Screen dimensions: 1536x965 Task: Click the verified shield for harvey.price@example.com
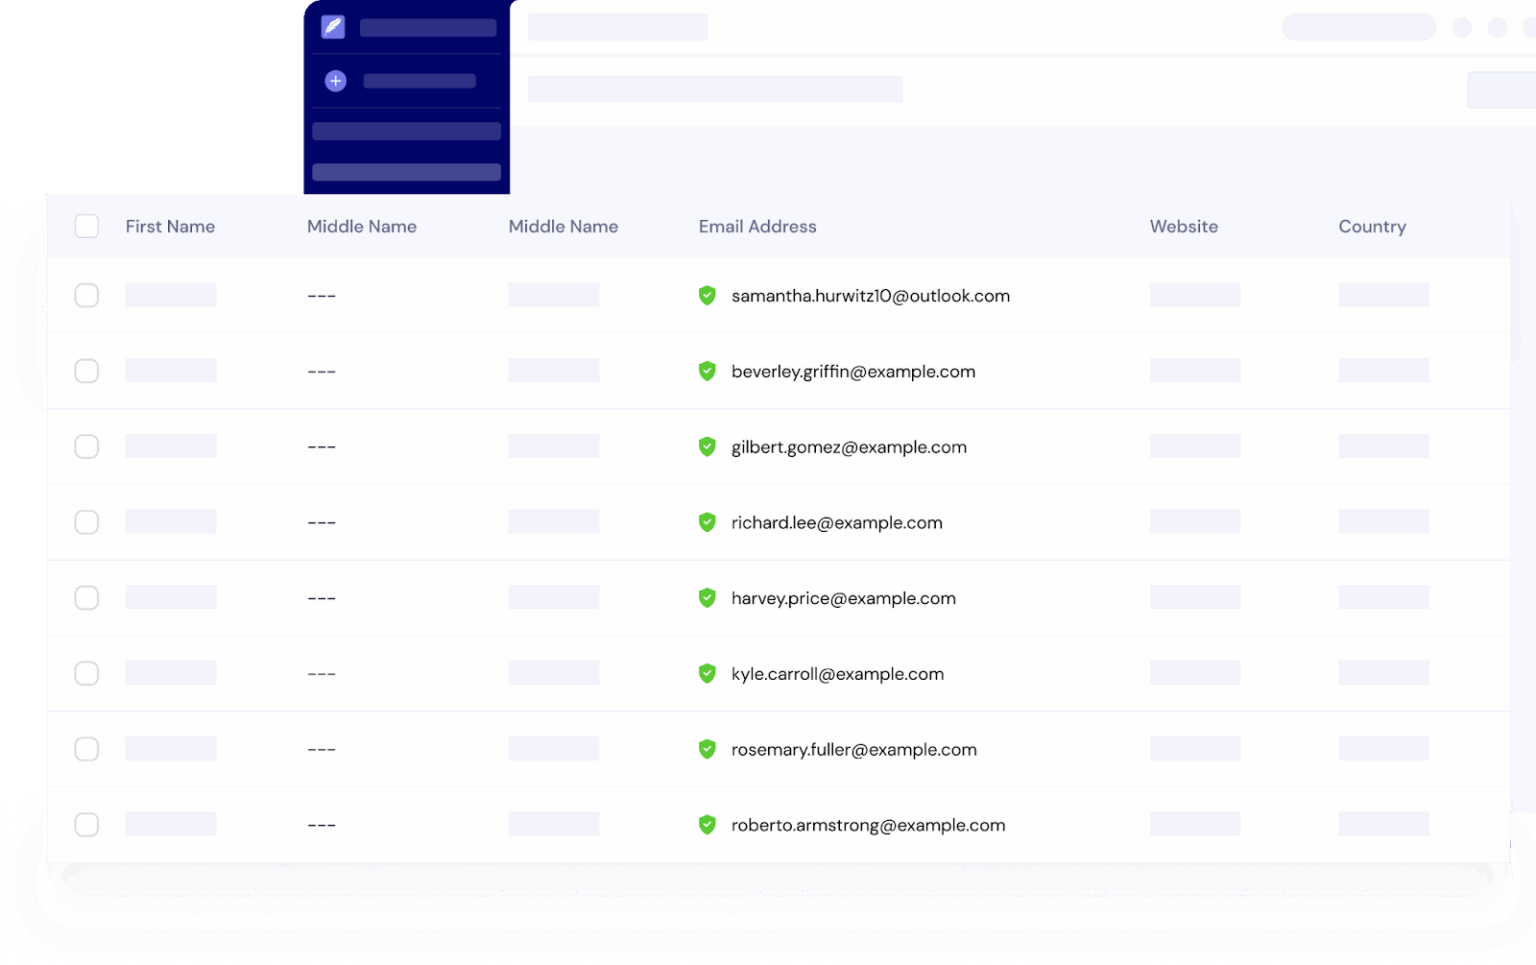coord(707,598)
